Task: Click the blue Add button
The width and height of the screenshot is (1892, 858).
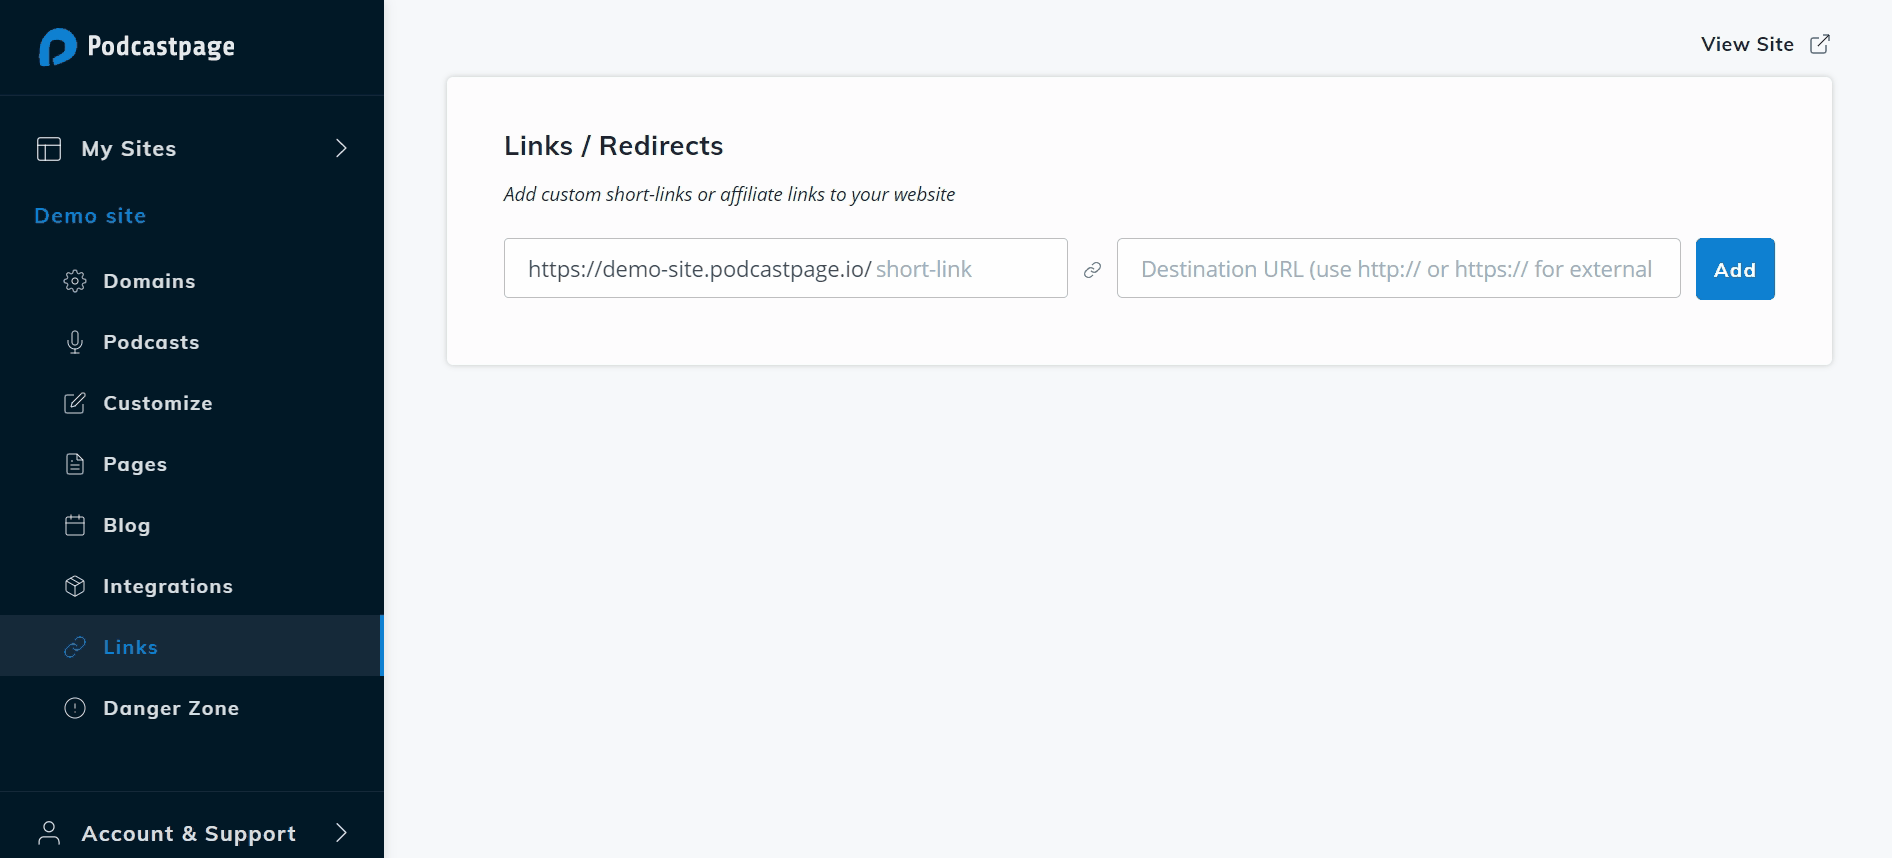Action: [x=1735, y=269]
